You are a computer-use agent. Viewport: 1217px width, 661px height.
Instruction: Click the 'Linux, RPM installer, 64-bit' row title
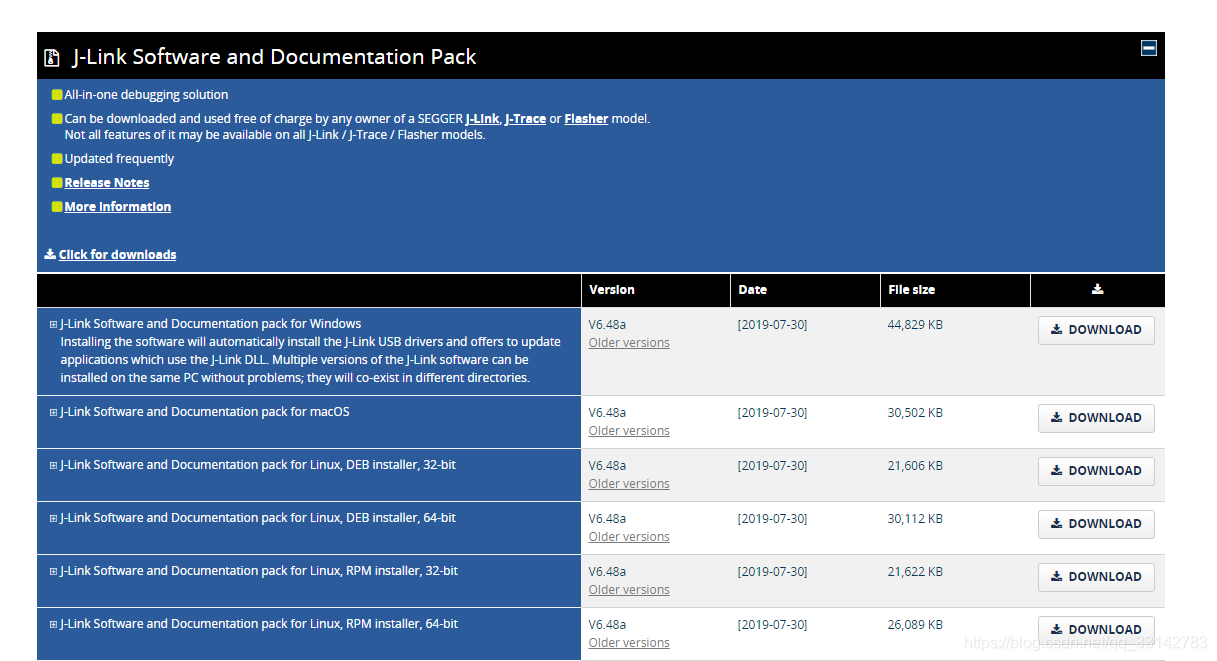pyautogui.click(x=259, y=624)
